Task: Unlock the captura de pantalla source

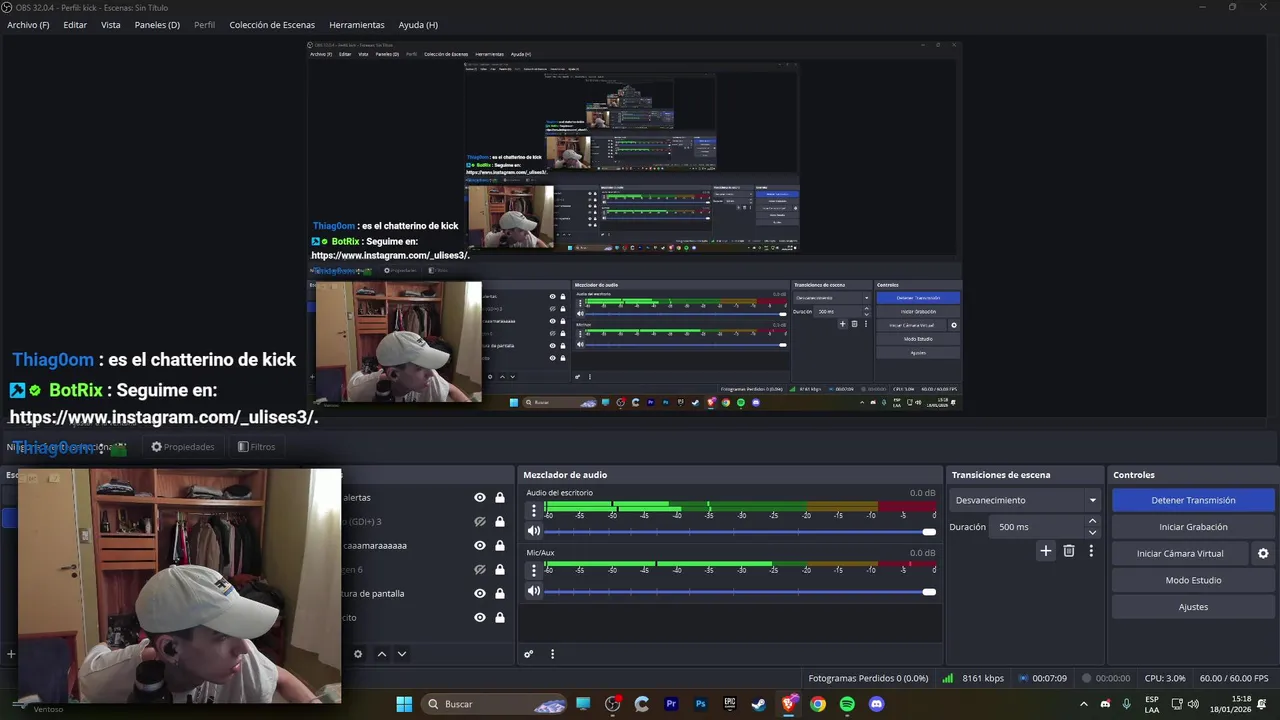Action: (500, 594)
